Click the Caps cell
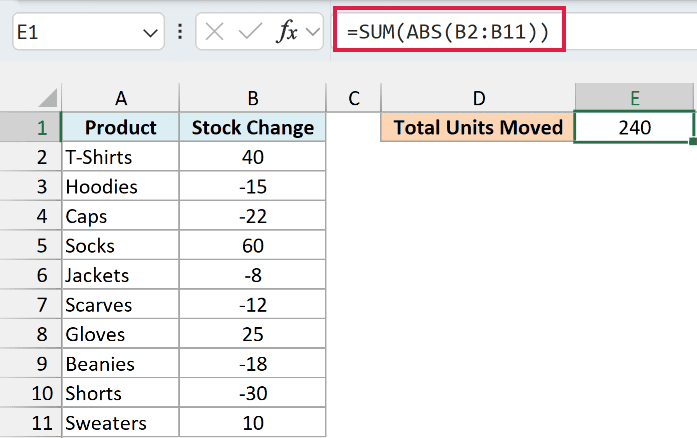This screenshot has height=438, width=697. (120, 216)
